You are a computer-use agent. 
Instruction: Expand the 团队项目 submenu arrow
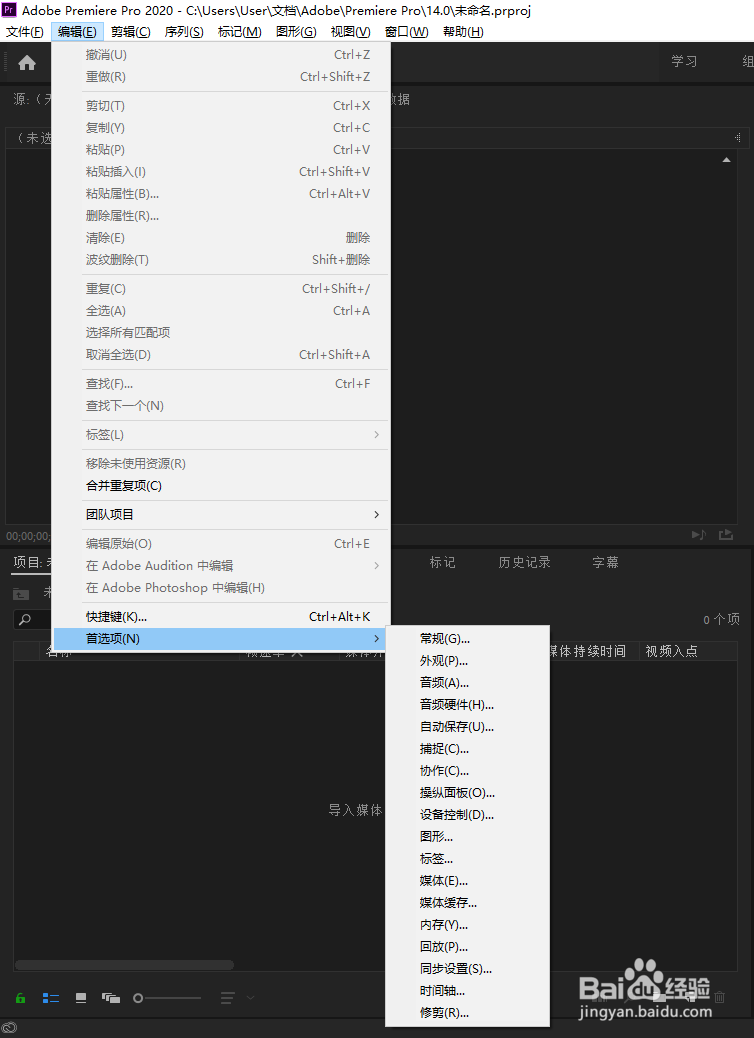click(377, 514)
